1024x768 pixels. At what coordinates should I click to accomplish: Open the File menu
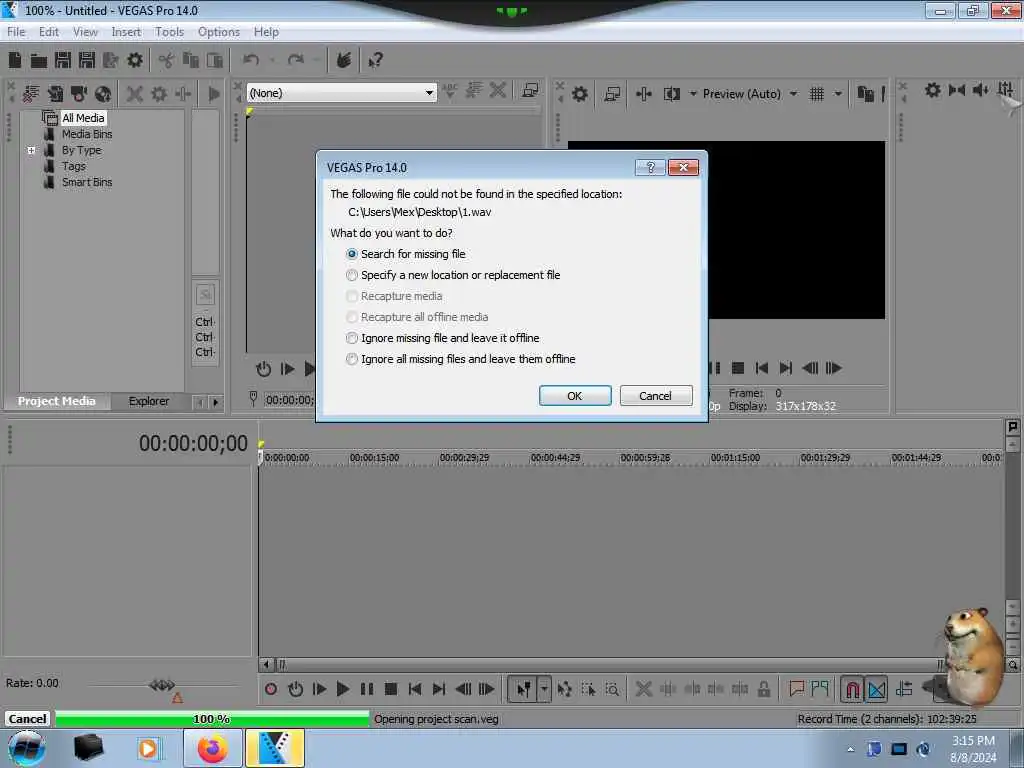coord(16,32)
